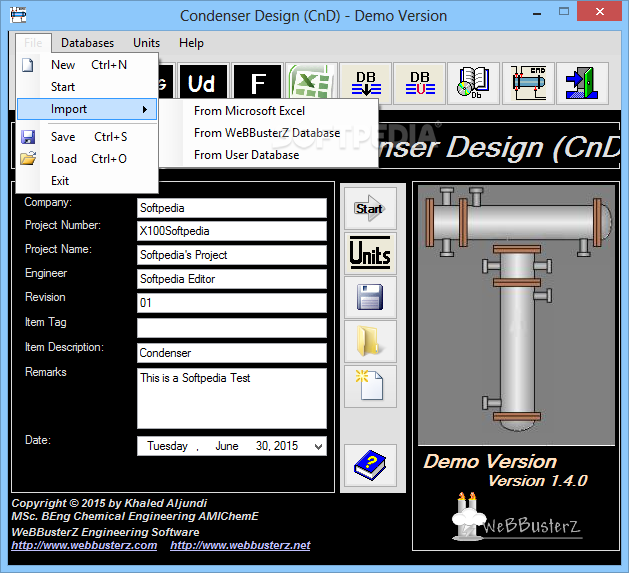Select From User Database import option
This screenshot has height=573, width=629.
[269, 155]
